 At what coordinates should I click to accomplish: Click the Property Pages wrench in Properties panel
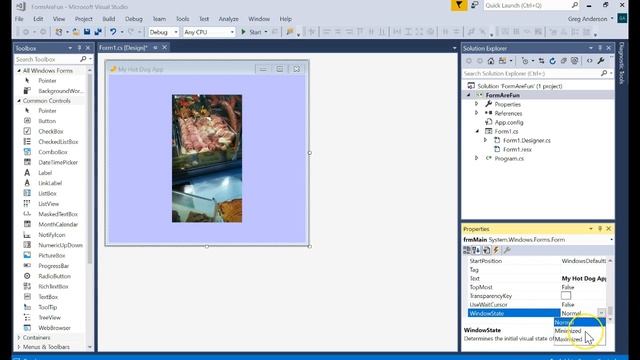pyautogui.click(x=507, y=250)
